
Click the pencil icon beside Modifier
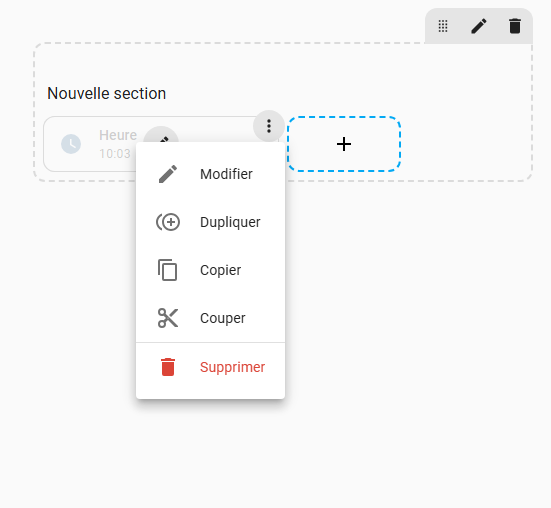coord(168,174)
